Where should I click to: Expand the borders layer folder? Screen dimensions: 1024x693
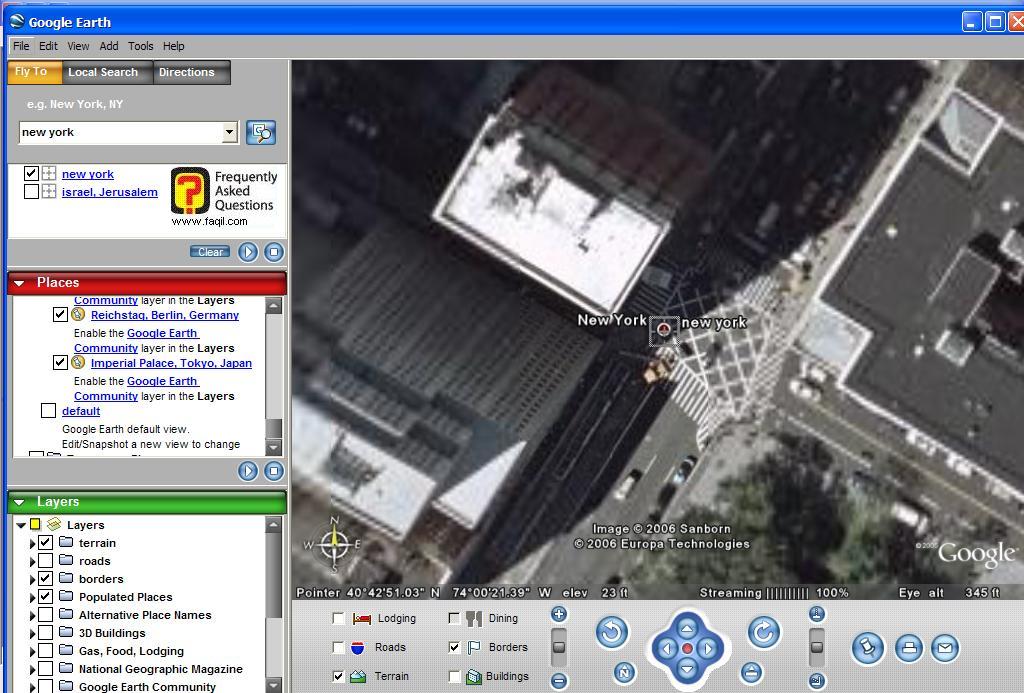(x=32, y=579)
